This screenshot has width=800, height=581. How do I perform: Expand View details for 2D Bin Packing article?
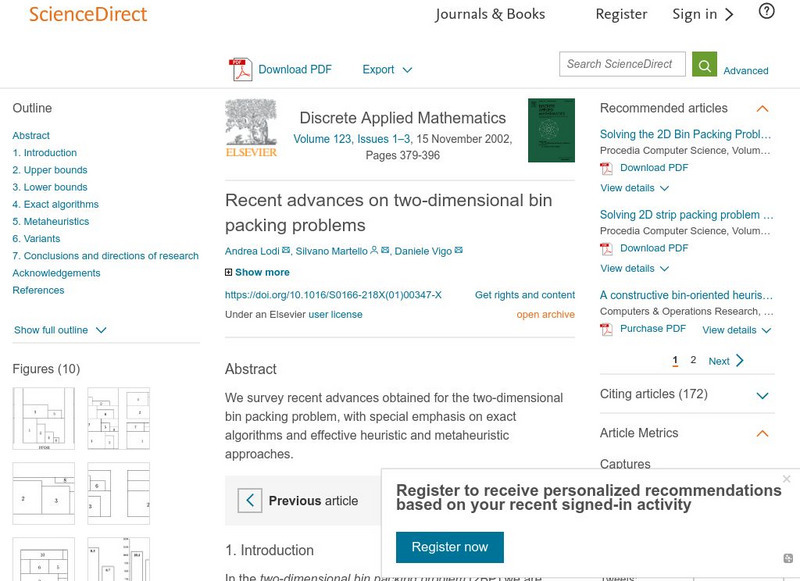(635, 188)
